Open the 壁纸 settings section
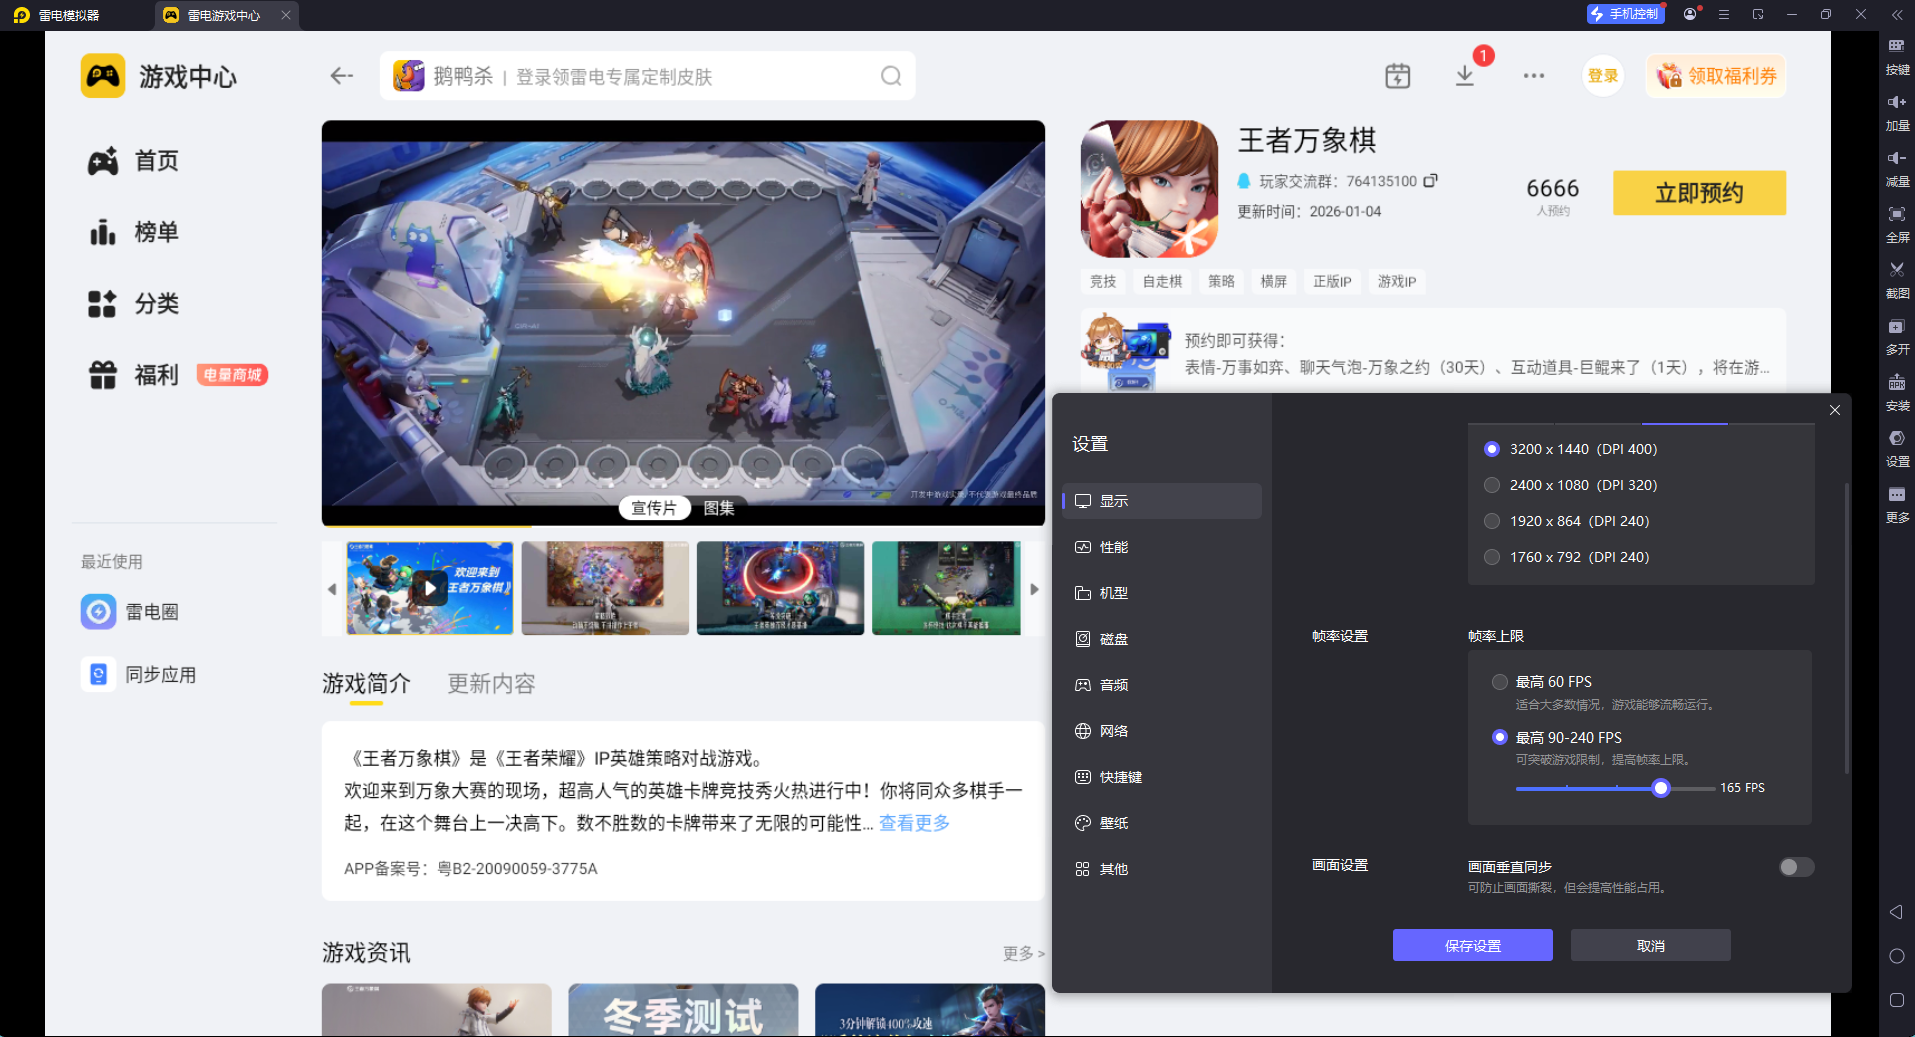This screenshot has height=1037, width=1915. coord(1162,823)
